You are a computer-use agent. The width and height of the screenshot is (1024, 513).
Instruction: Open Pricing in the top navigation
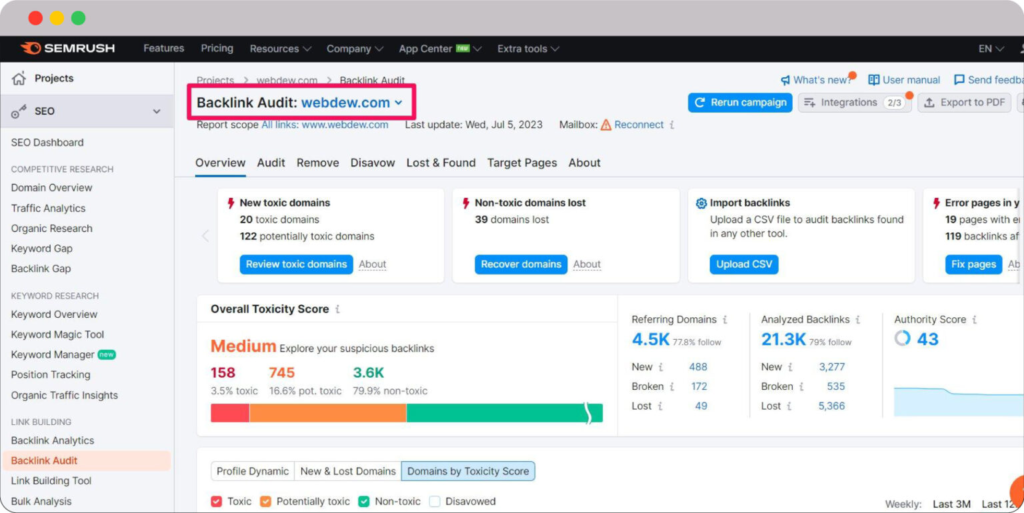click(217, 48)
